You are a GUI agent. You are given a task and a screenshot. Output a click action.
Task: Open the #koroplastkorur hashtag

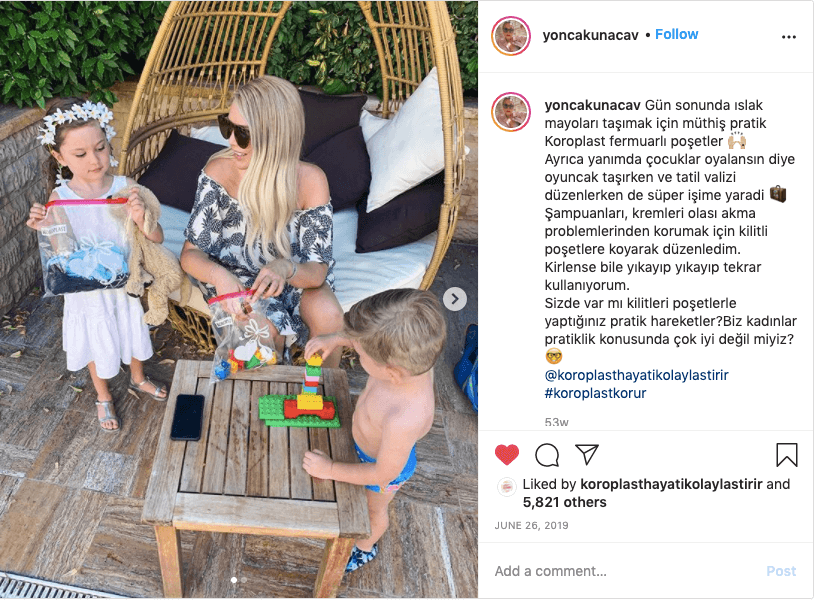click(x=595, y=393)
